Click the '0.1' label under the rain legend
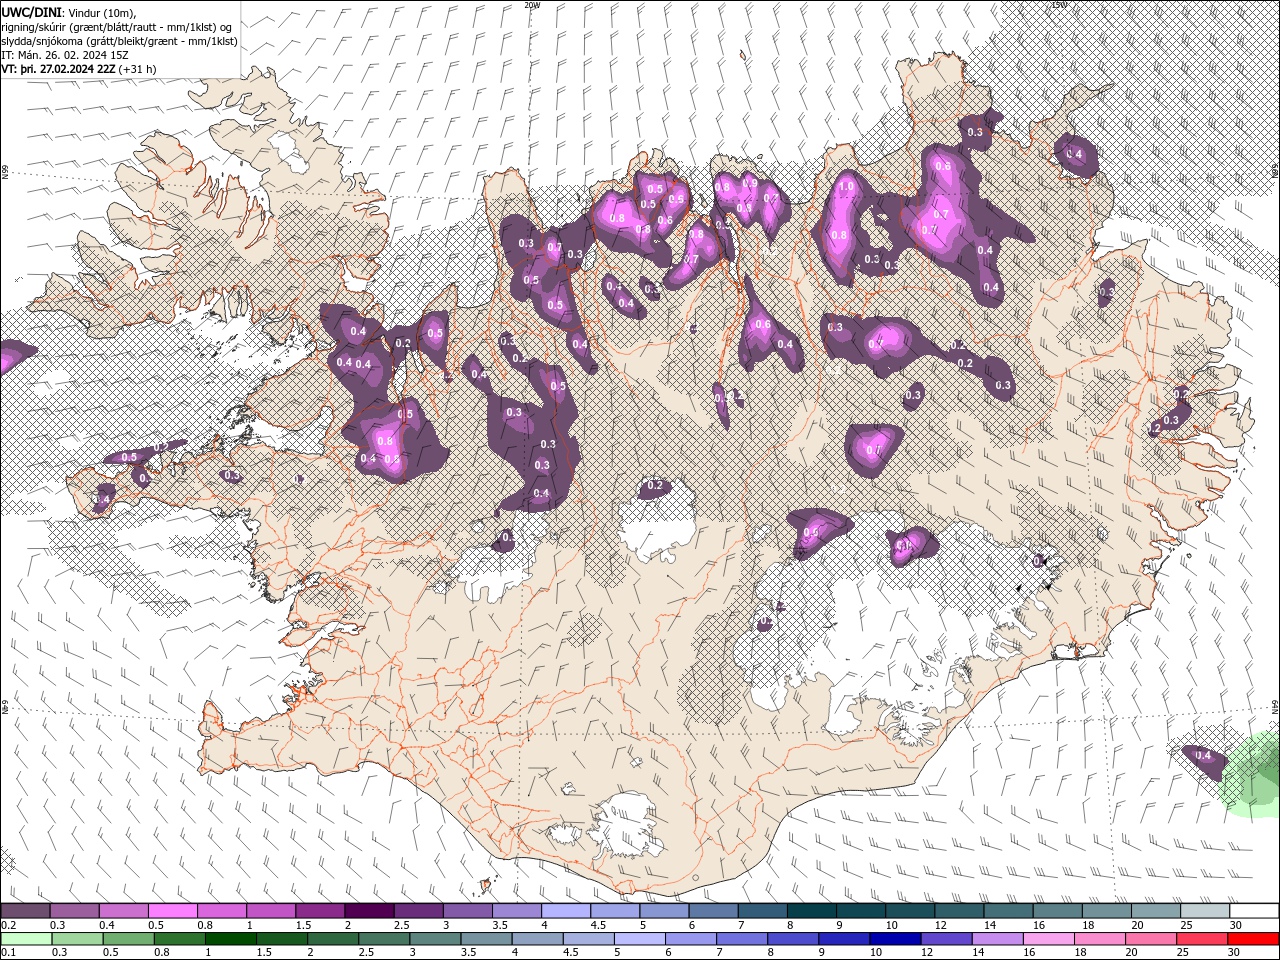 tap(9, 953)
